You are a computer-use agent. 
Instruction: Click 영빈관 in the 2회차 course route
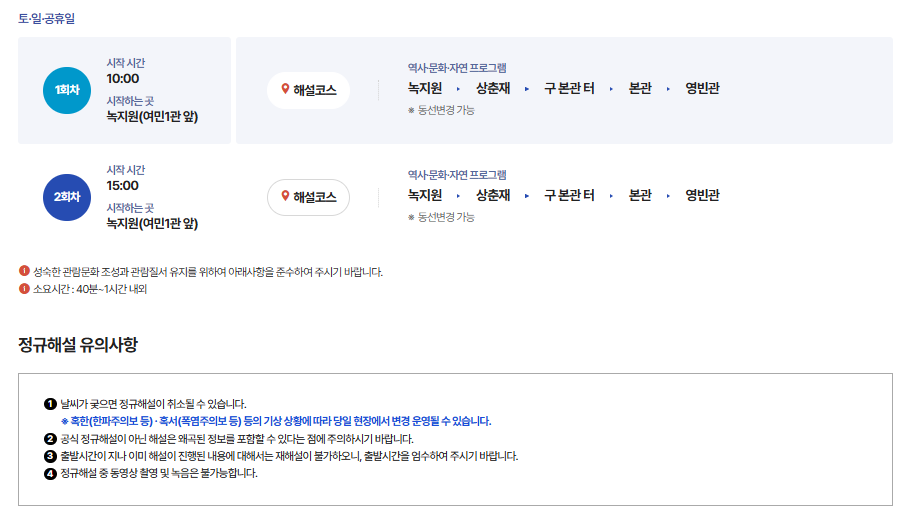click(x=702, y=195)
